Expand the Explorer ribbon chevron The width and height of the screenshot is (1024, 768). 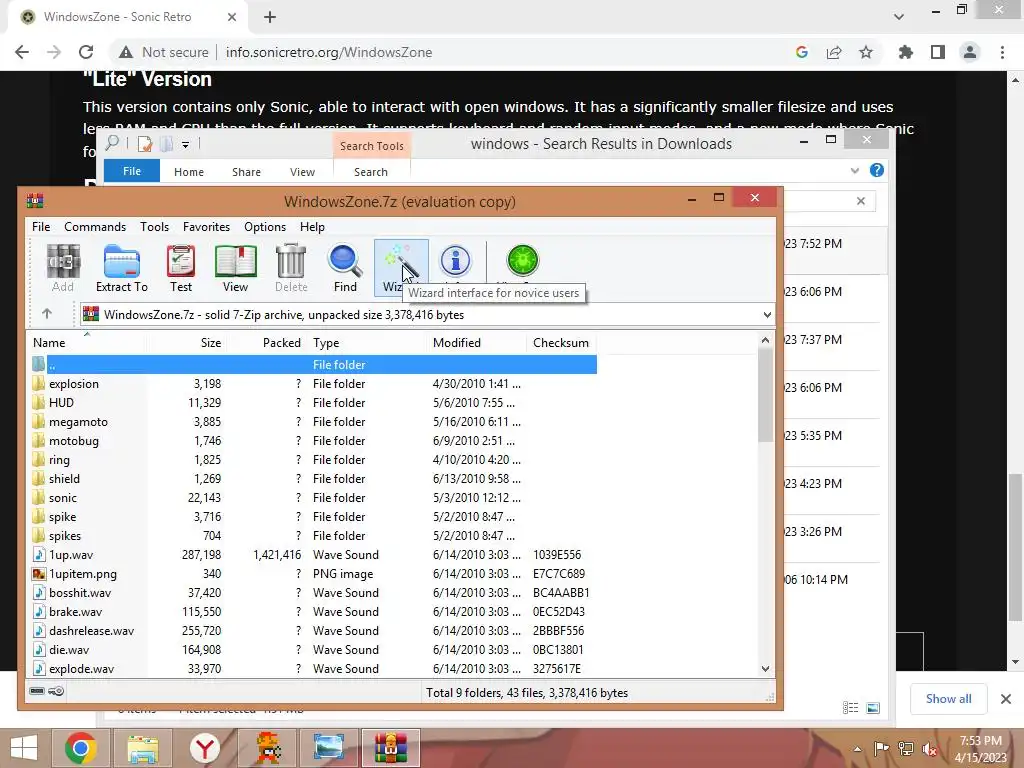(x=855, y=170)
